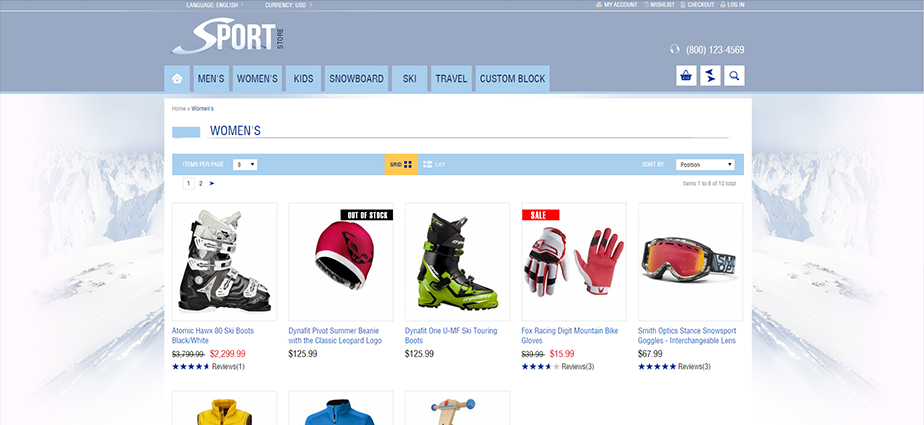Open the Sort By Position dropdown
The height and width of the screenshot is (425, 924).
point(705,164)
